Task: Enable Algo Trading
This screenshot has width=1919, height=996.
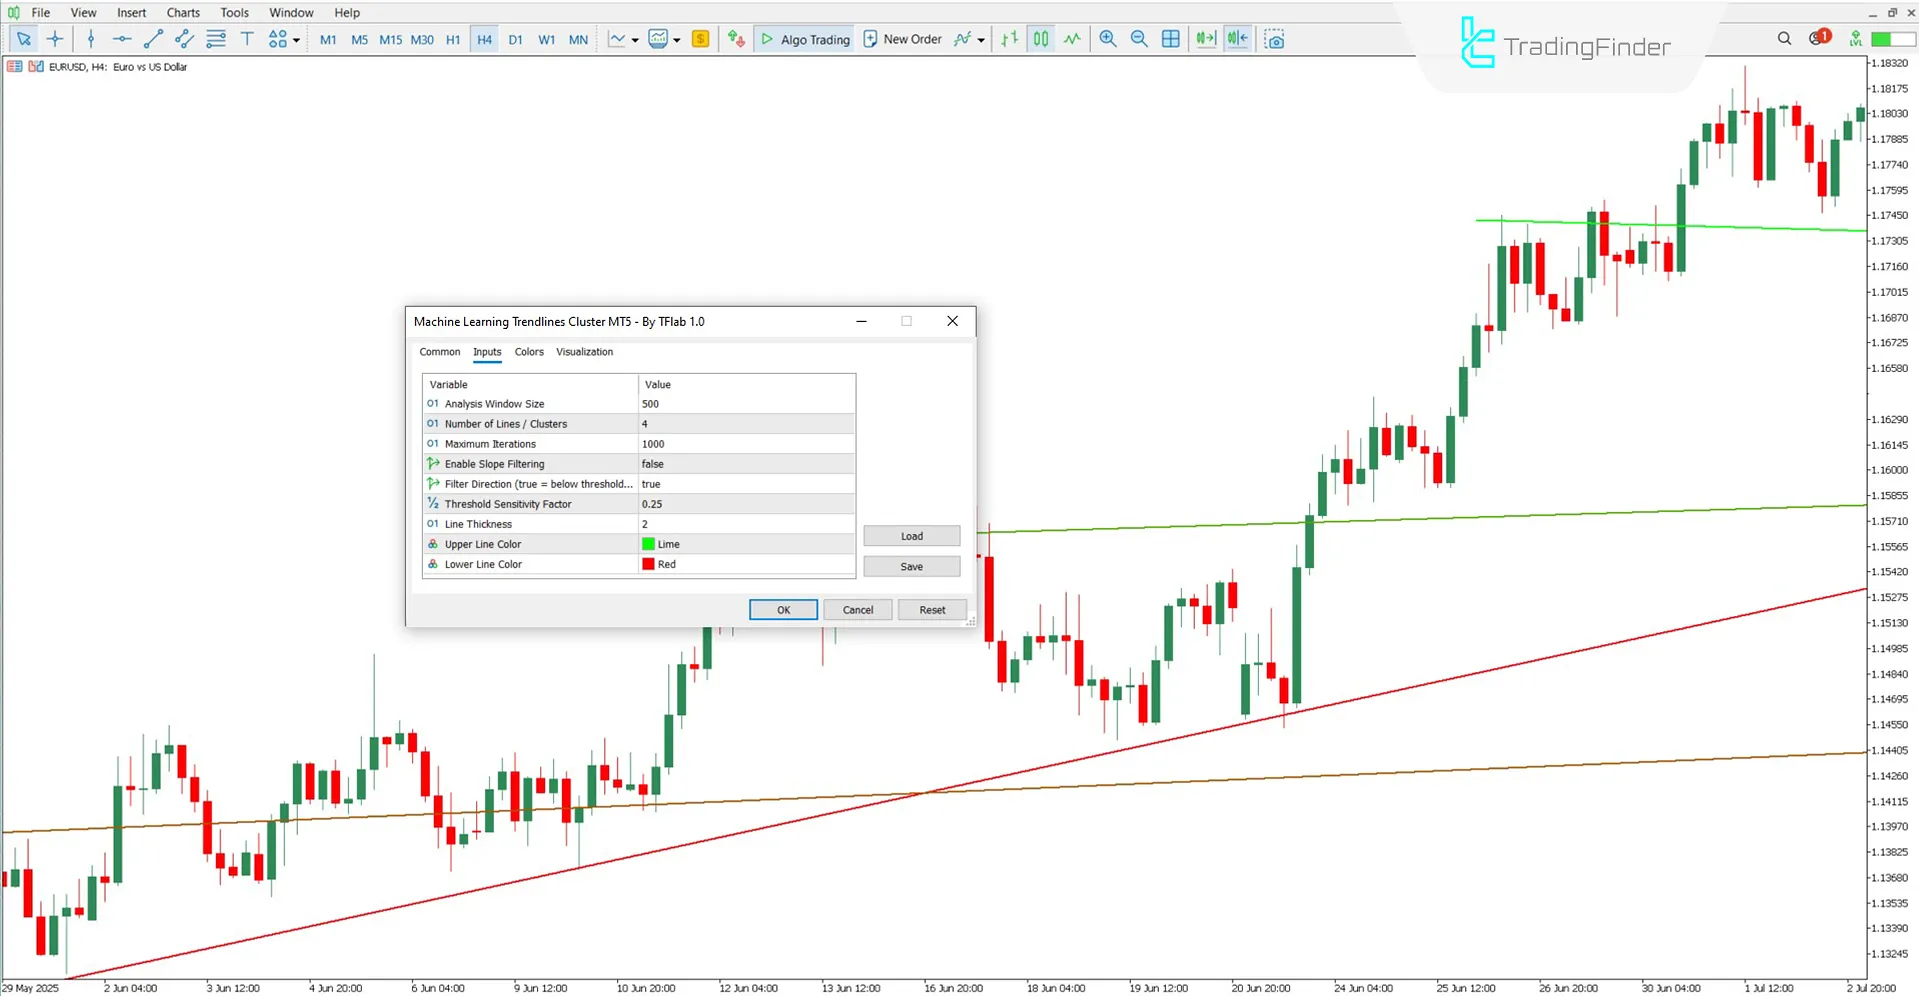Action: tap(803, 39)
